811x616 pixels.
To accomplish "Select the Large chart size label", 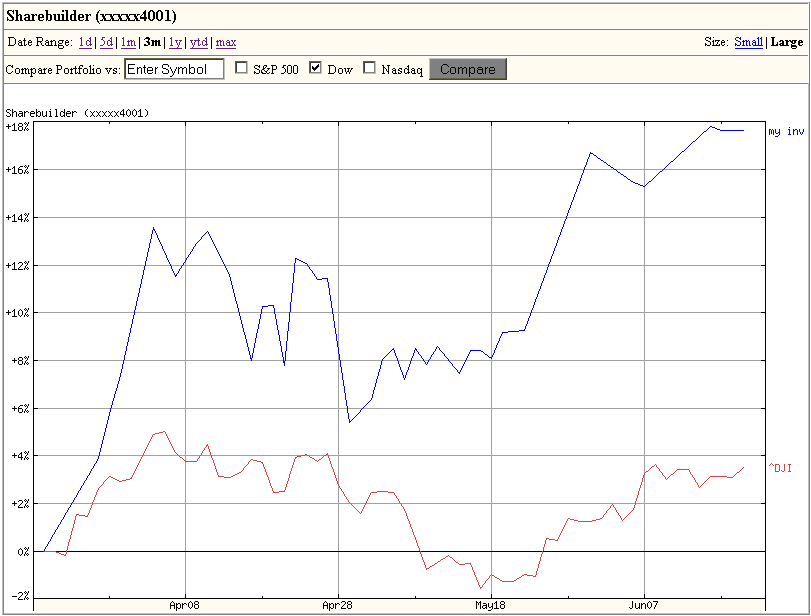I will tap(787, 42).
